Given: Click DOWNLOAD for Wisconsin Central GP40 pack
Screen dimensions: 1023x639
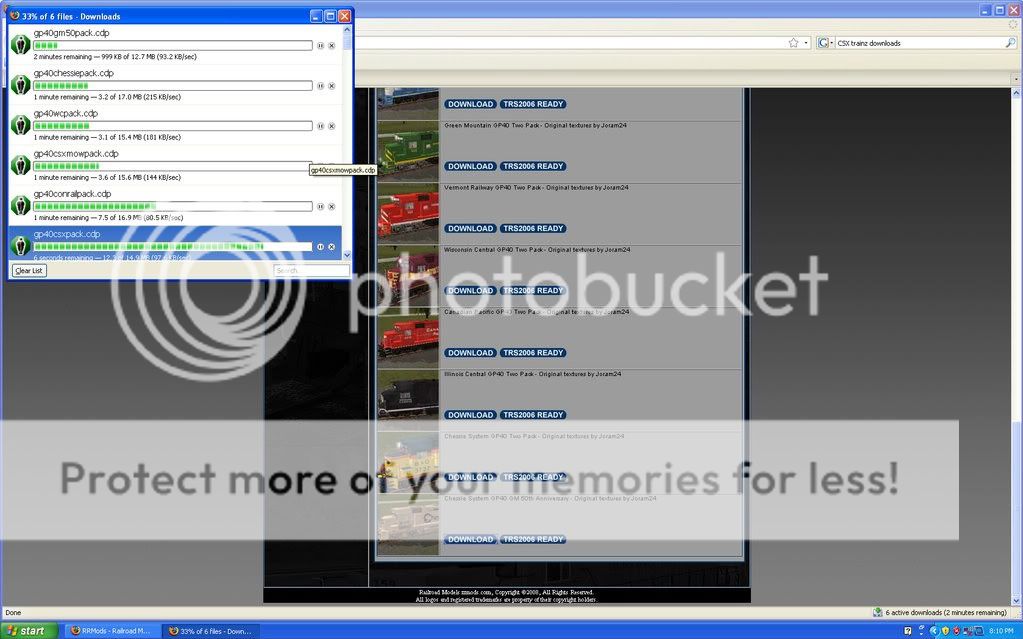Looking at the screenshot, I should pyautogui.click(x=470, y=290).
